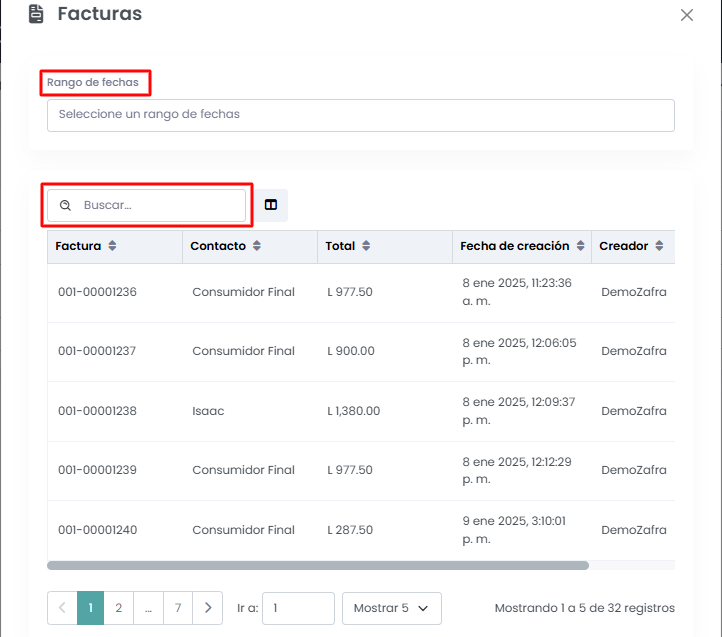Sort by Factura column arrows
722x637 pixels.
113,246
